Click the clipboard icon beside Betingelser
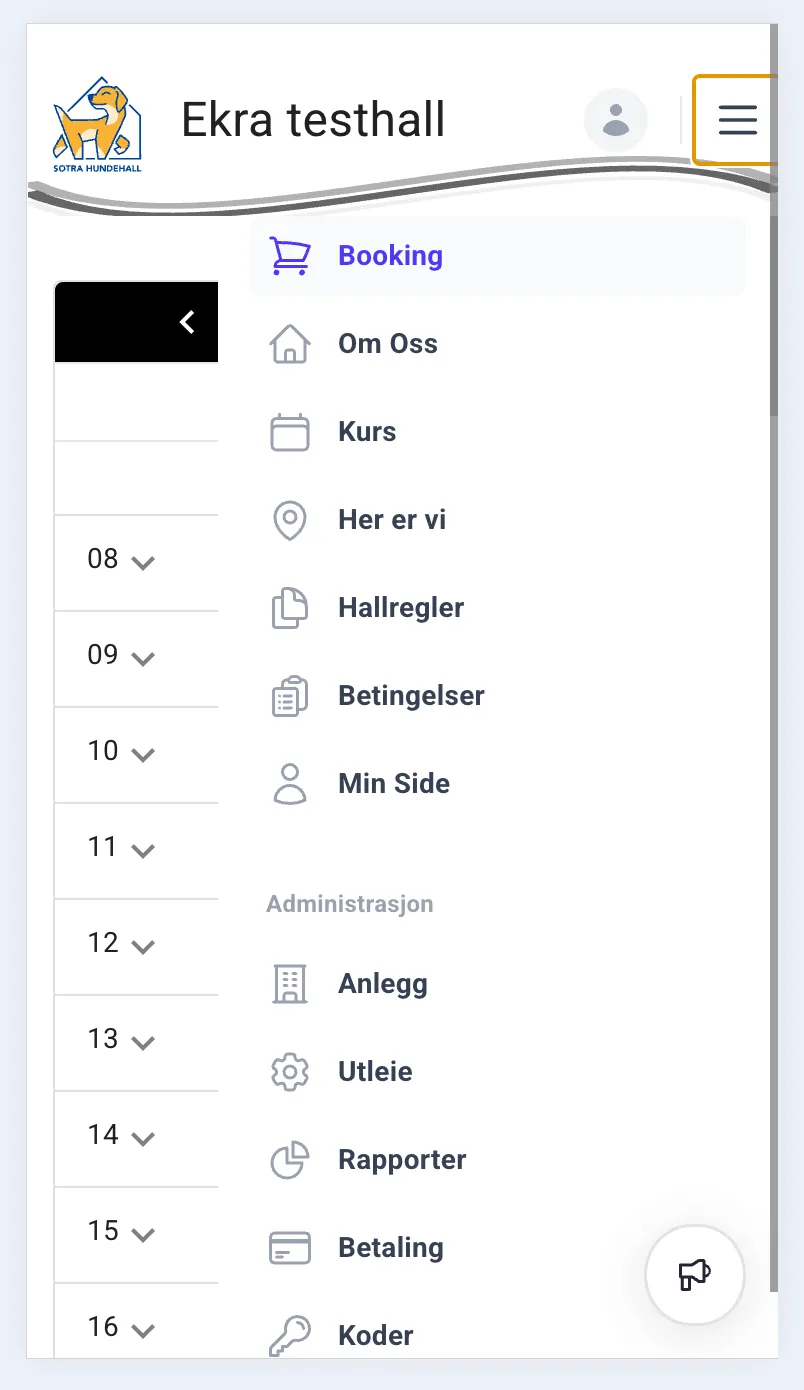 pos(290,696)
